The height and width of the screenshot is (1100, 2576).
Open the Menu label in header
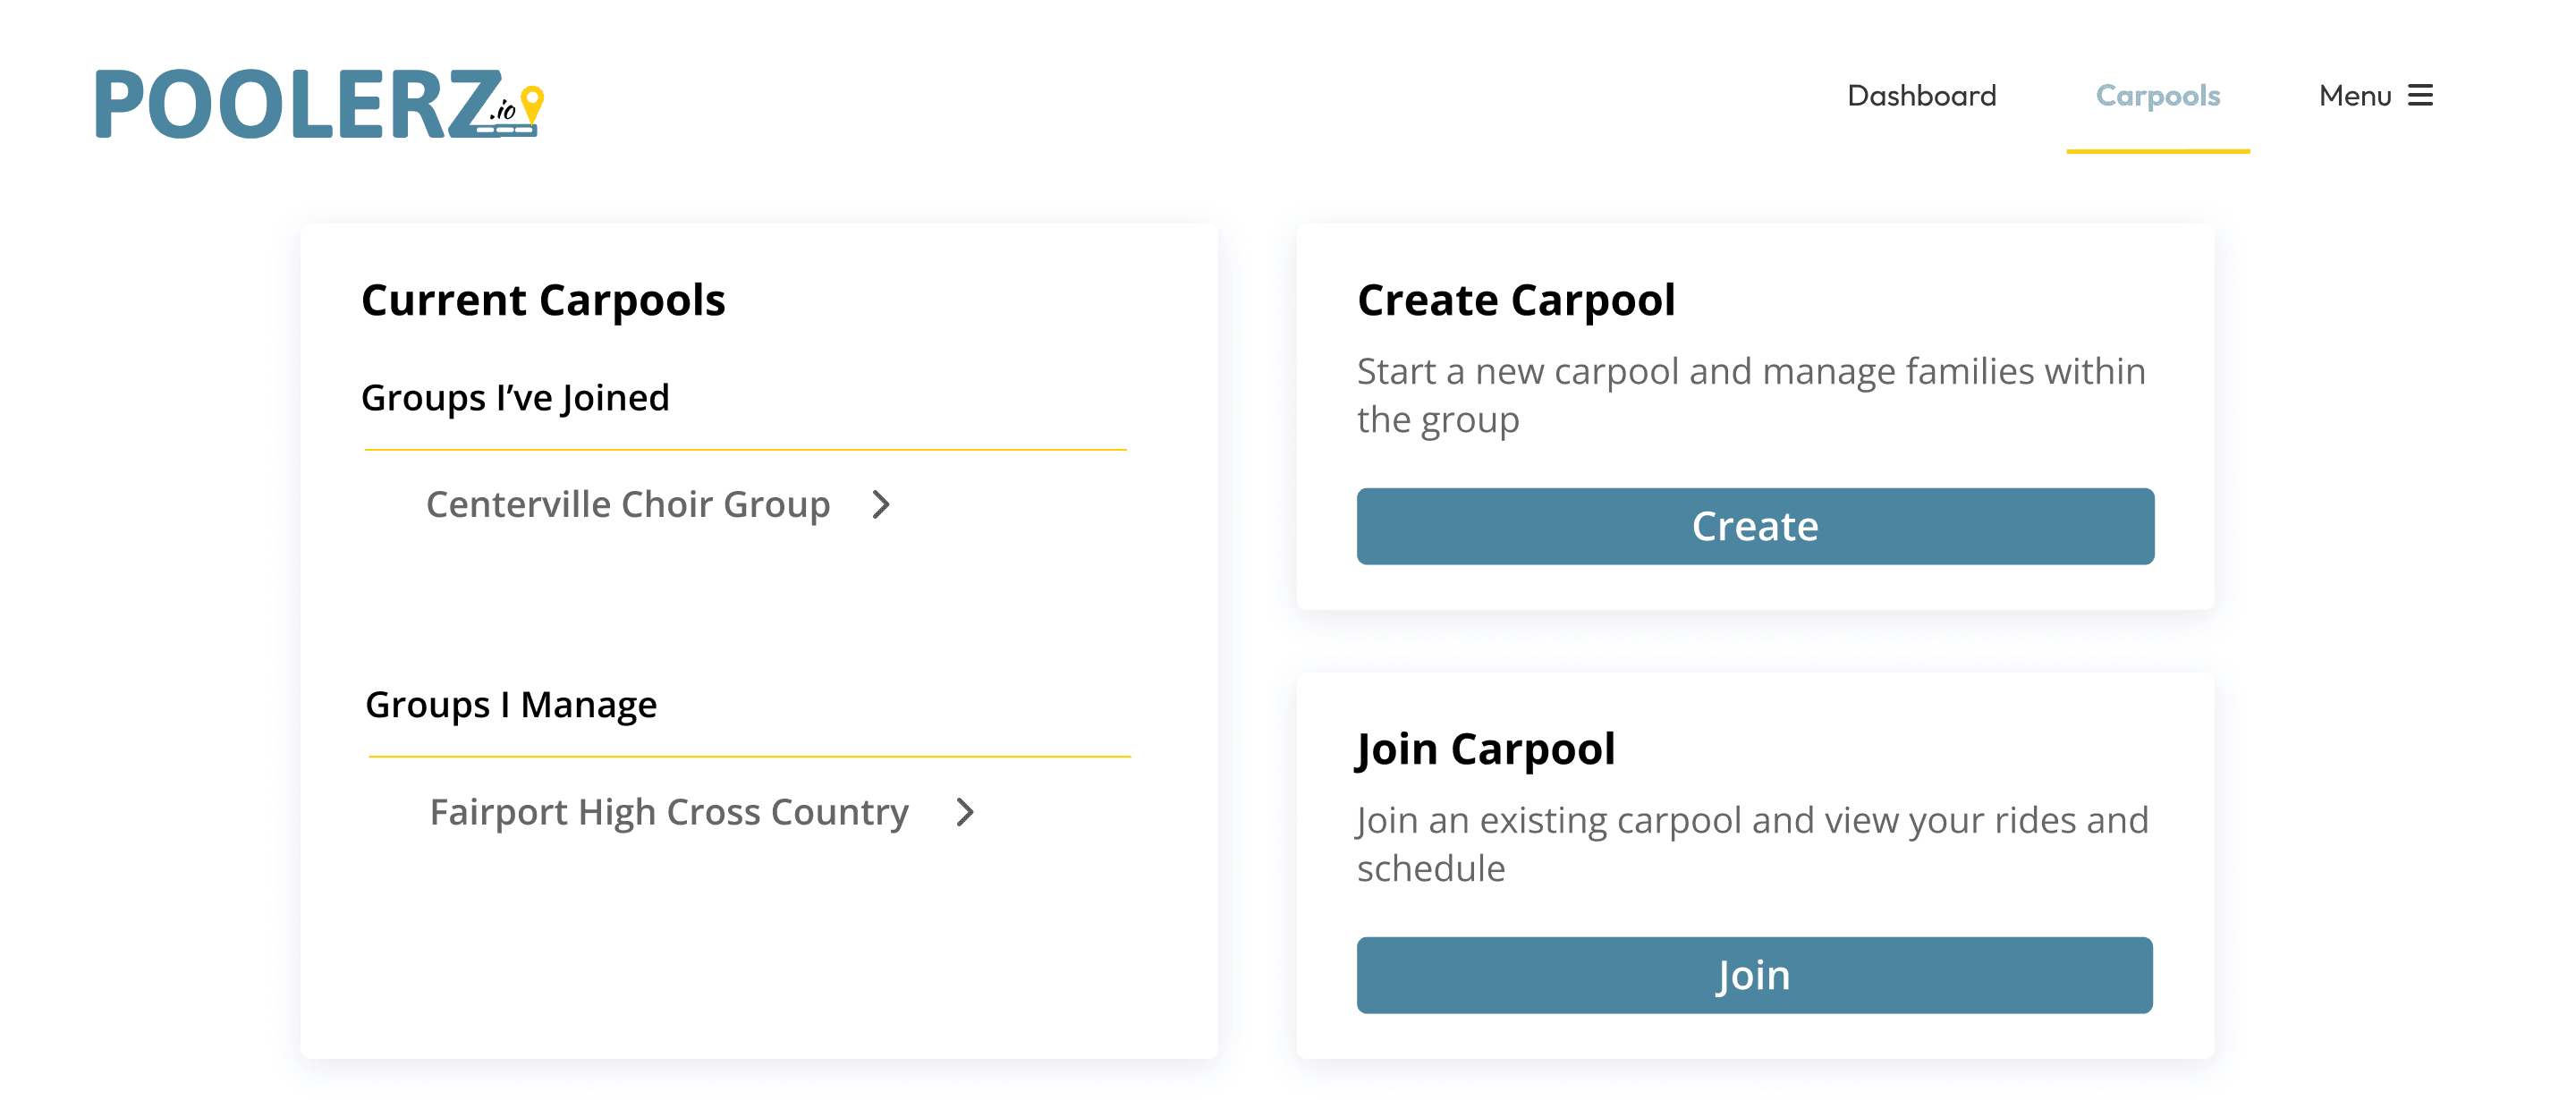point(2354,95)
